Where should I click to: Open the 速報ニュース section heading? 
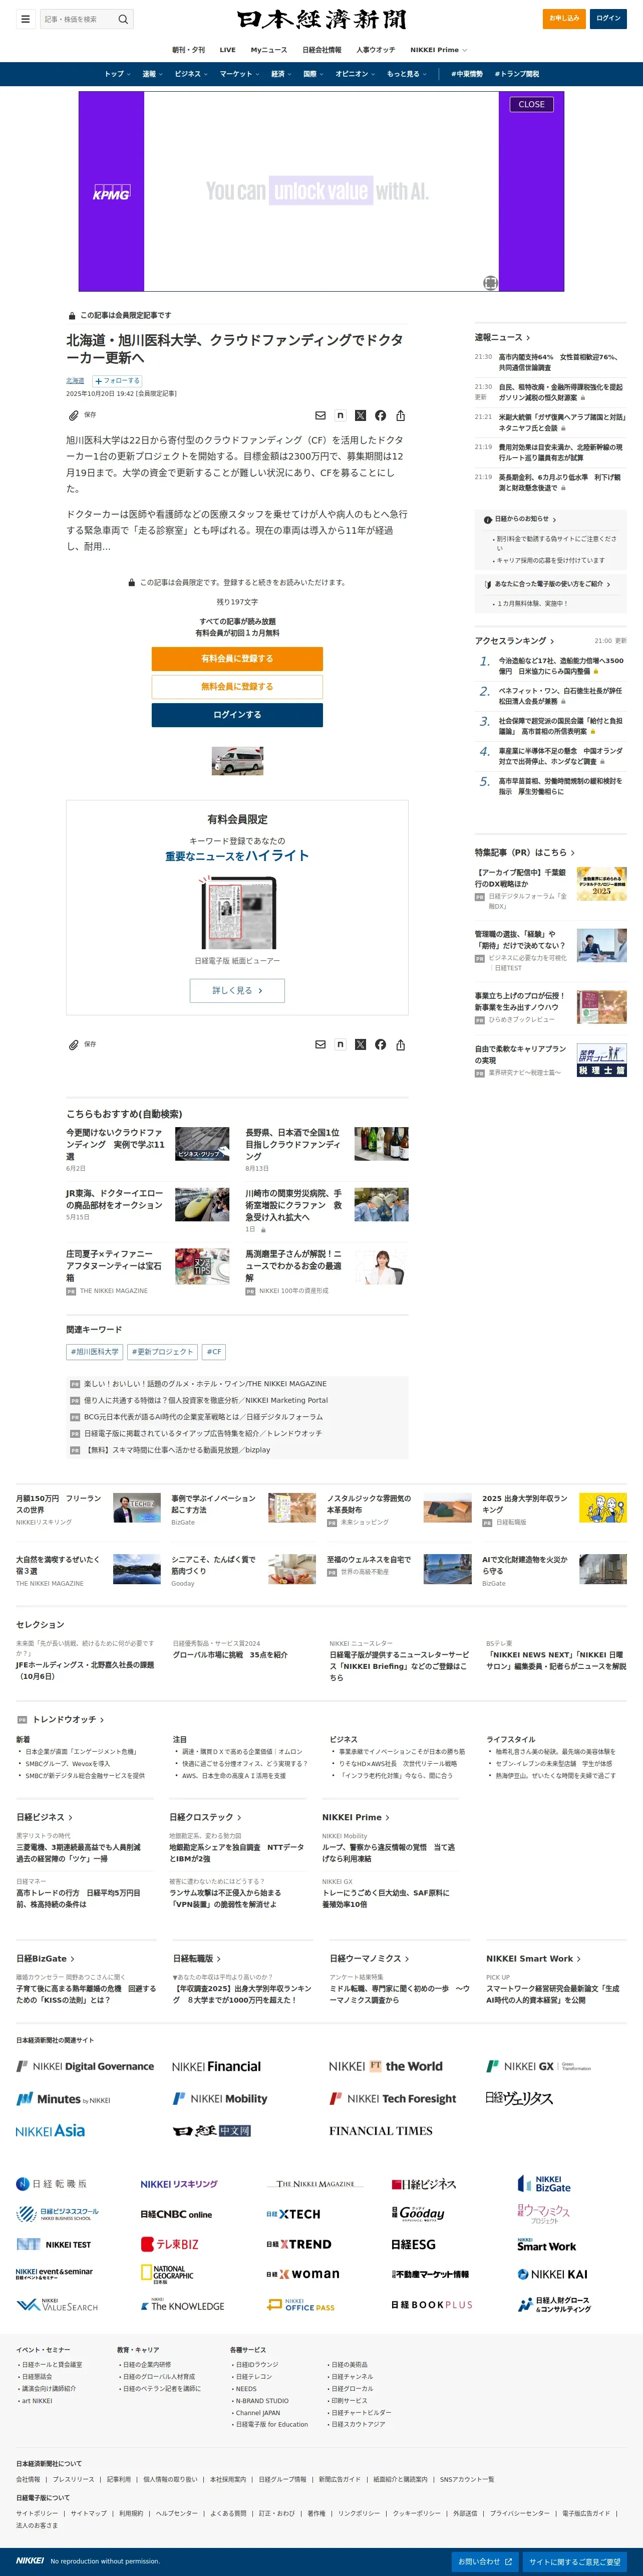503,337
